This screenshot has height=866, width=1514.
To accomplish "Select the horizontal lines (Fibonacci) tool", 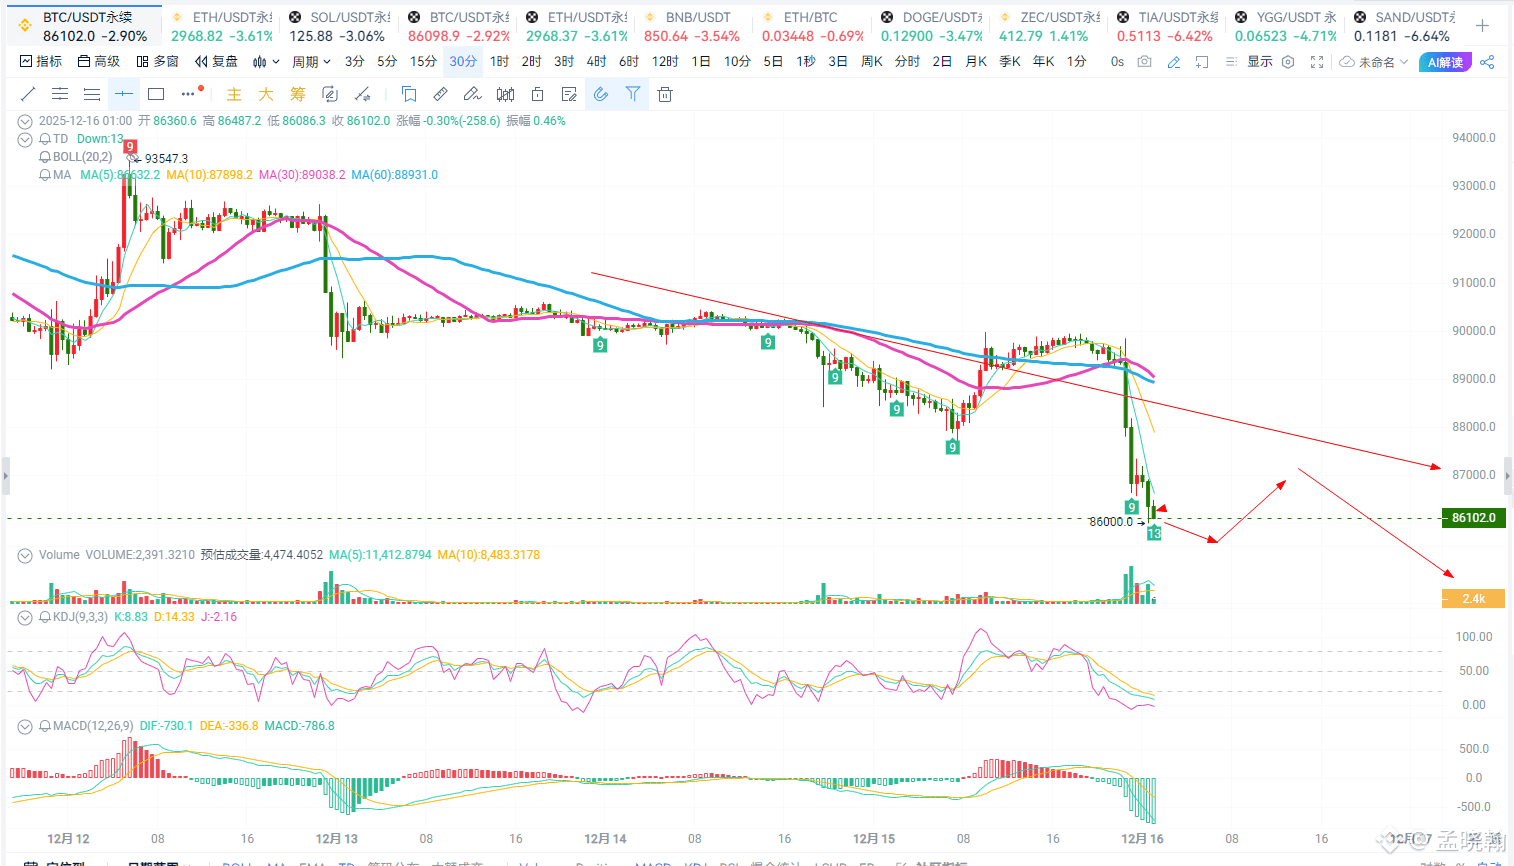I will pos(92,94).
